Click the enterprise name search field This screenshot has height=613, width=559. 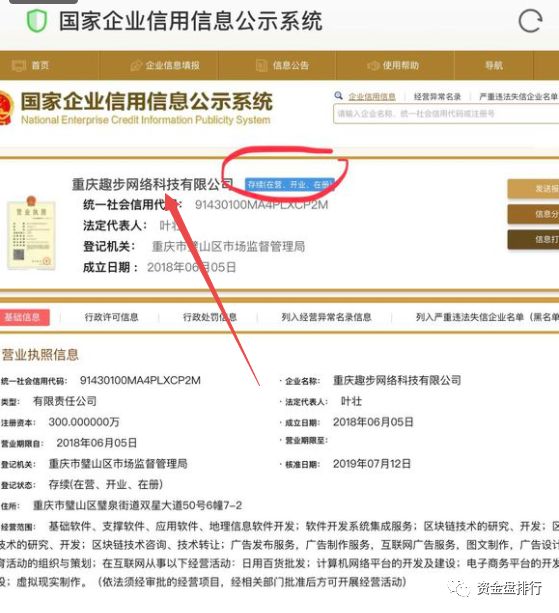click(x=446, y=114)
